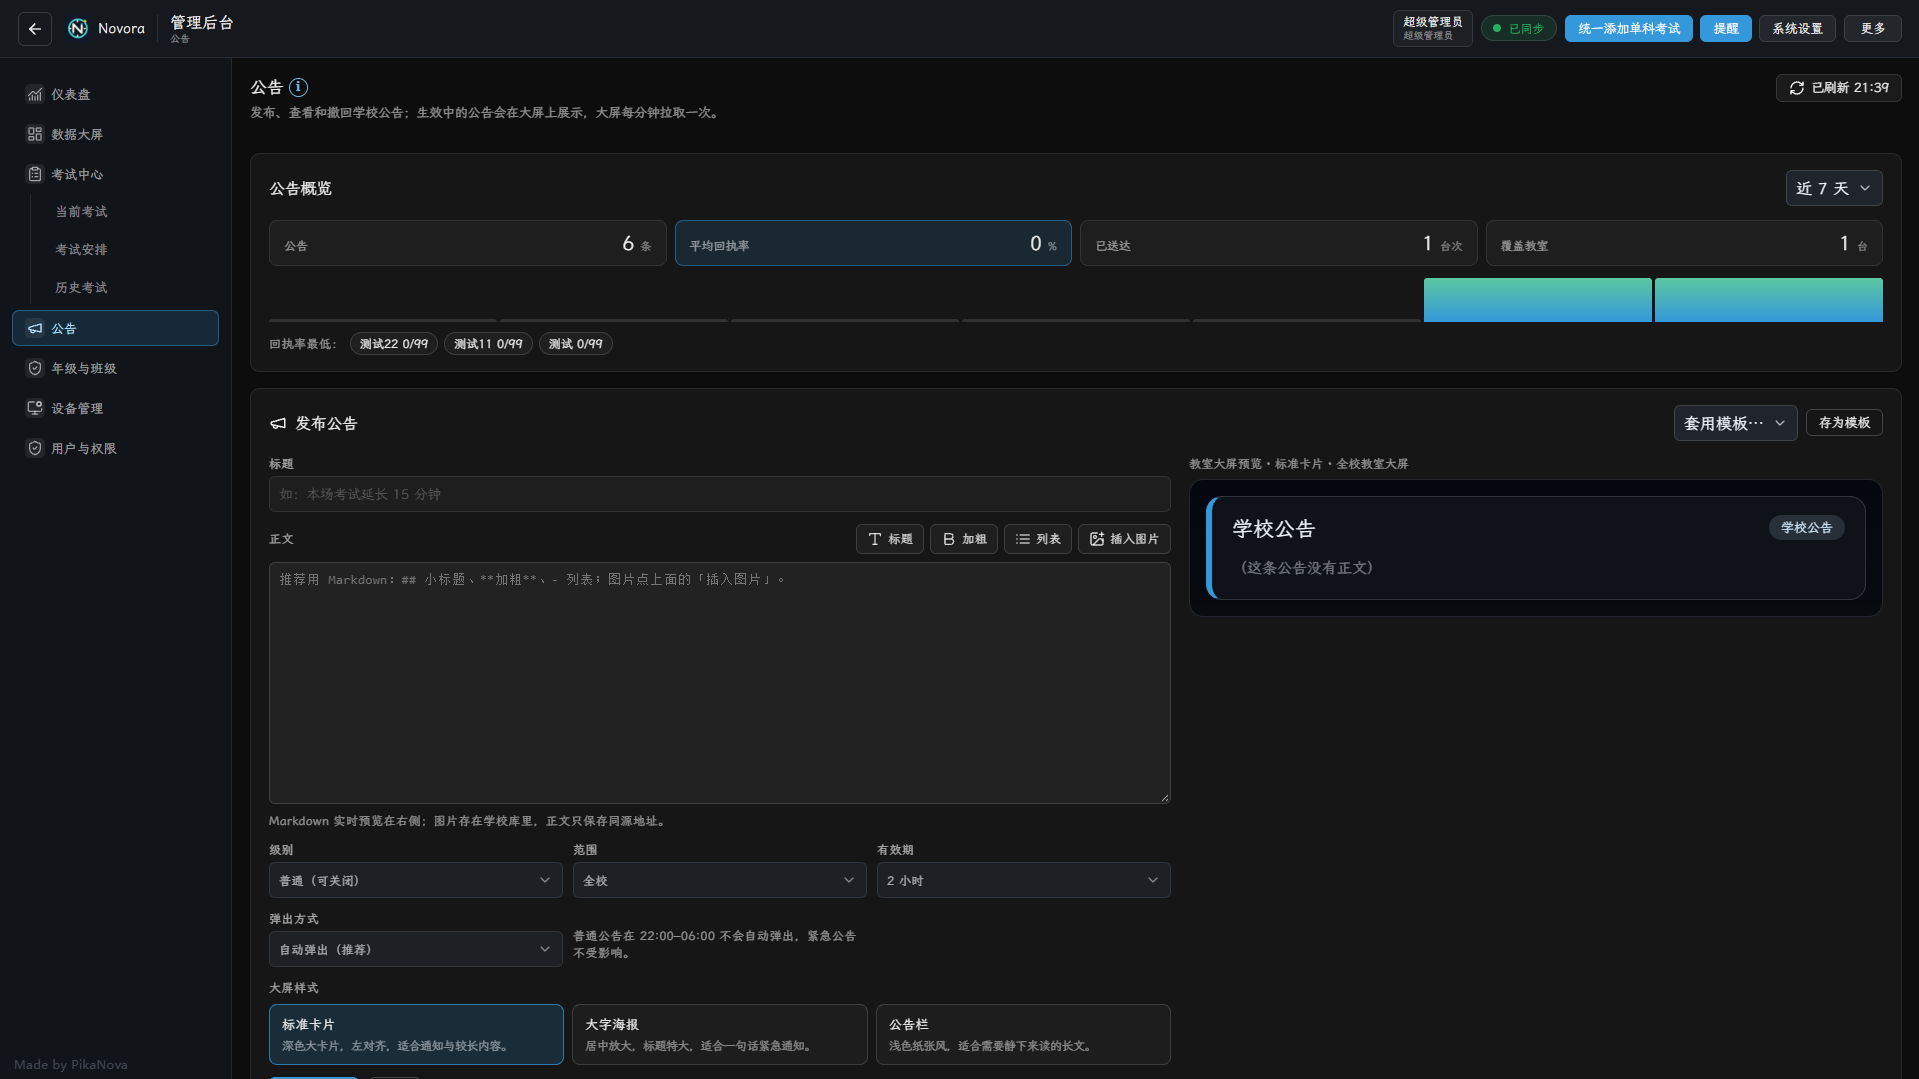Open the 套用模板 dropdown
The image size is (1919, 1079).
click(x=1735, y=423)
